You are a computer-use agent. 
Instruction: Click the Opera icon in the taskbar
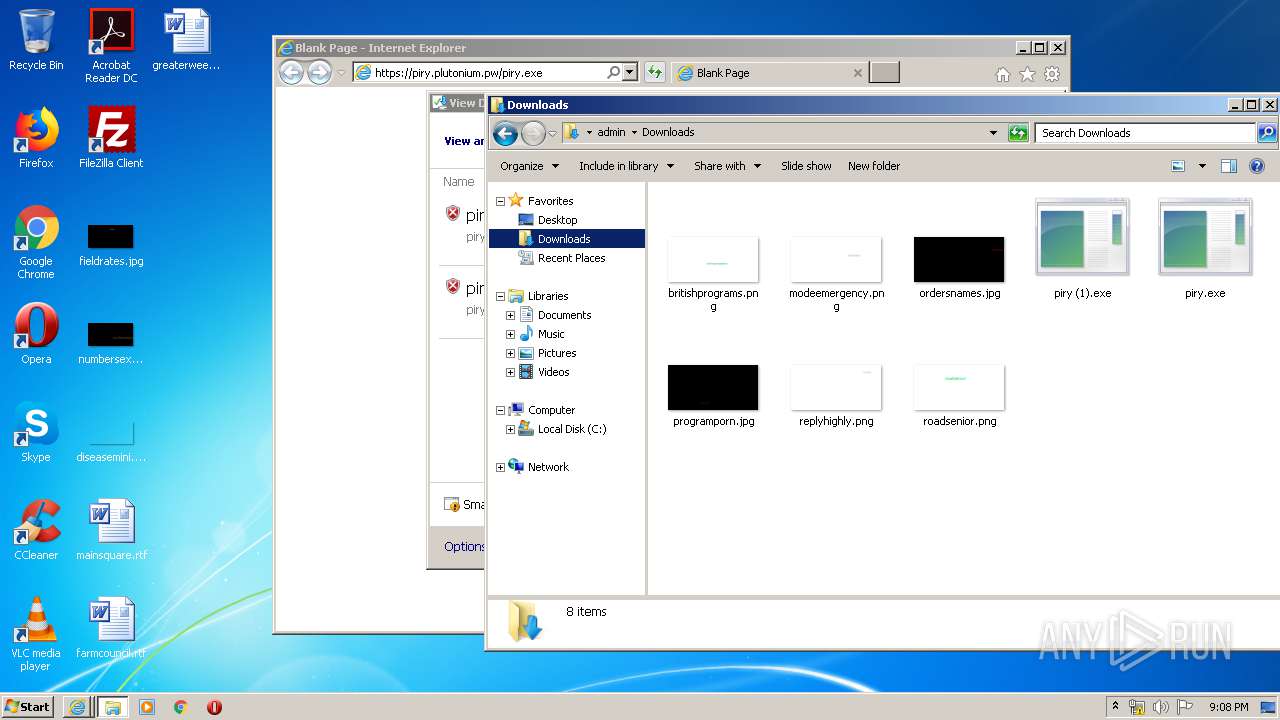point(214,707)
